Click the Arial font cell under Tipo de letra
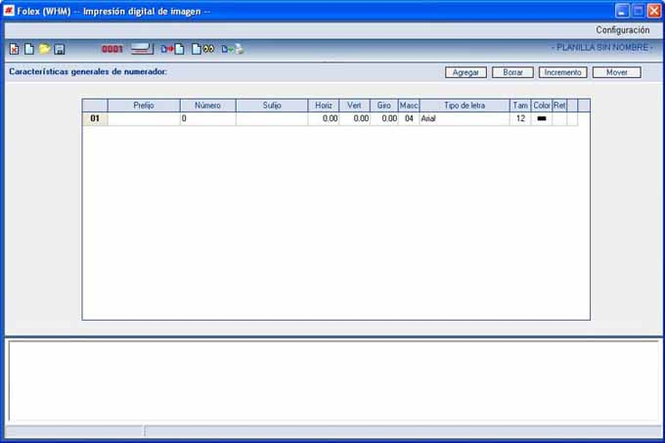The width and height of the screenshot is (665, 443). [464, 119]
